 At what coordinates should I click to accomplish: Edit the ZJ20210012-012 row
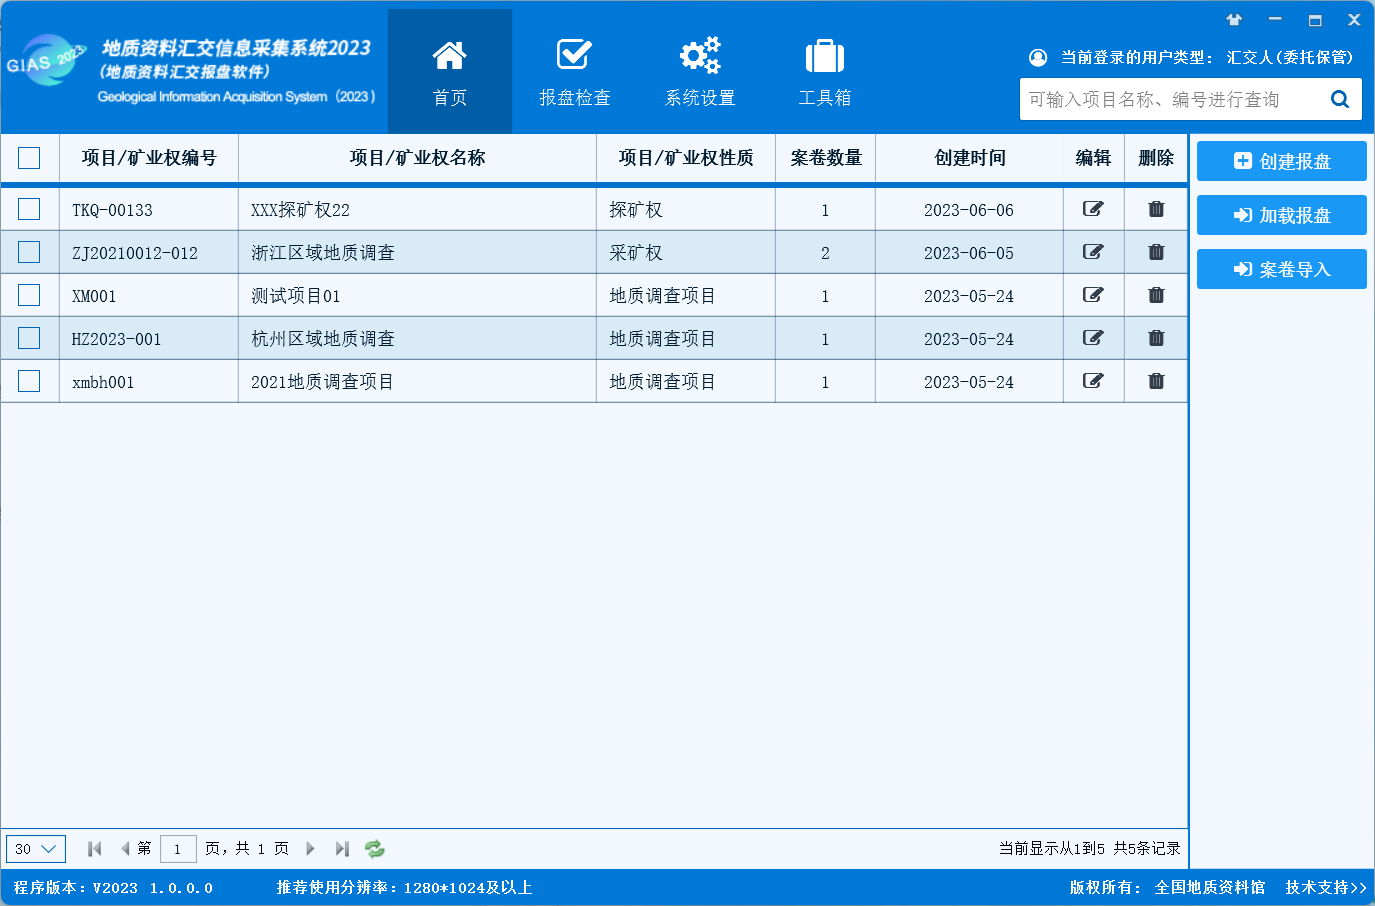pos(1093,252)
